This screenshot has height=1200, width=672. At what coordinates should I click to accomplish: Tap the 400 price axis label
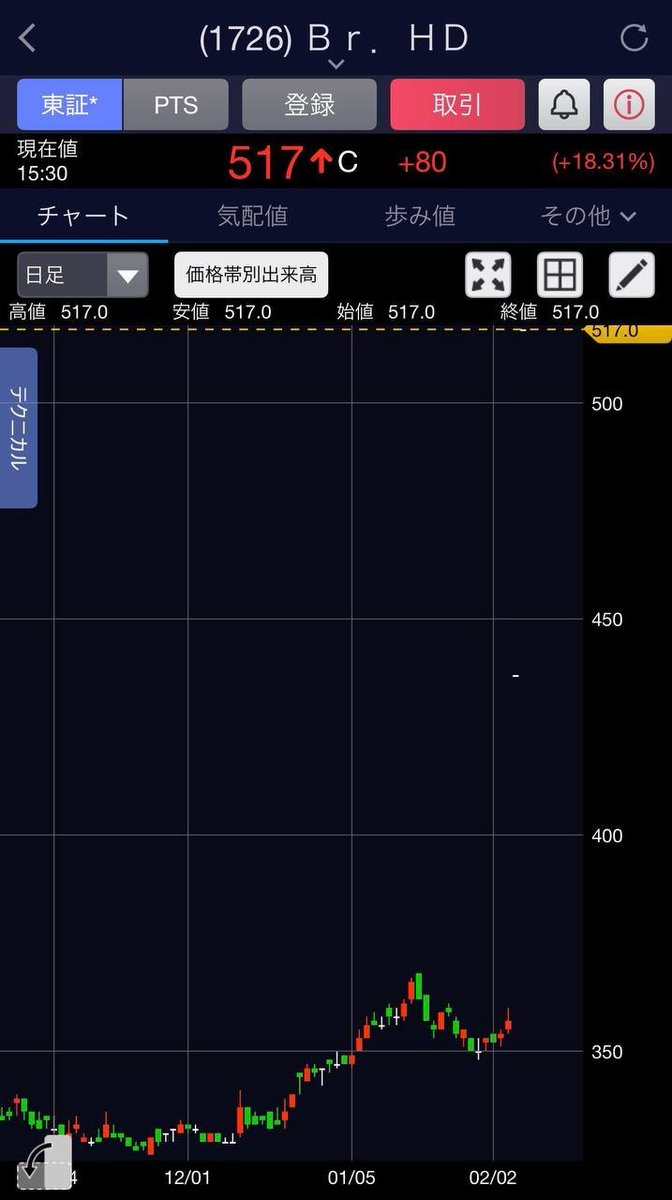(x=607, y=836)
